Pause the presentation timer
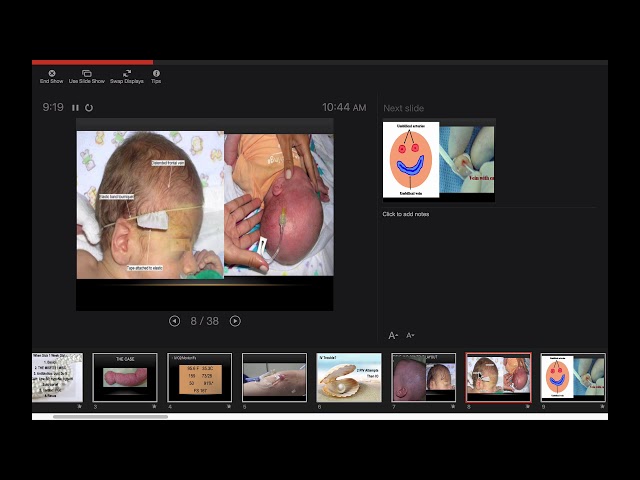The height and width of the screenshot is (480, 640). coord(75,108)
